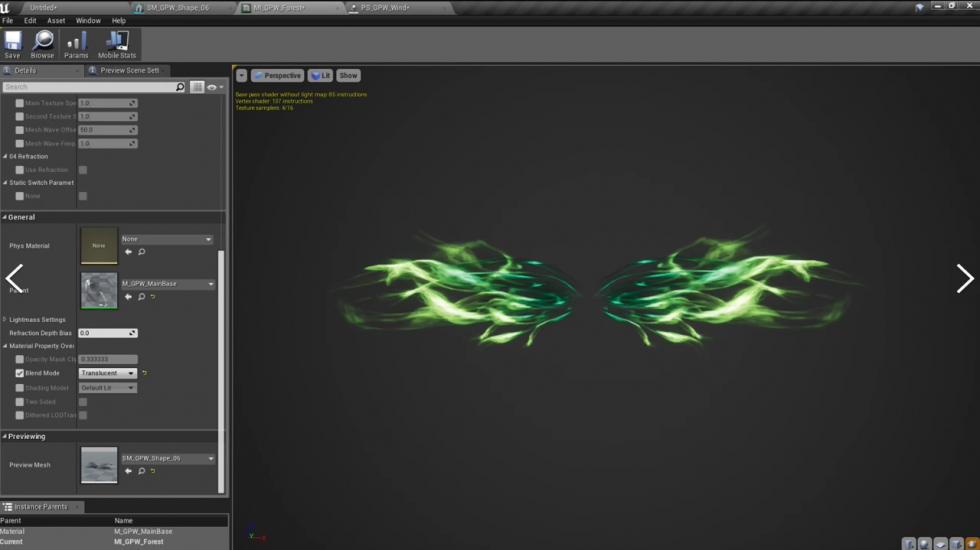Browse to Phys Material asset magnifier icon

142,252
